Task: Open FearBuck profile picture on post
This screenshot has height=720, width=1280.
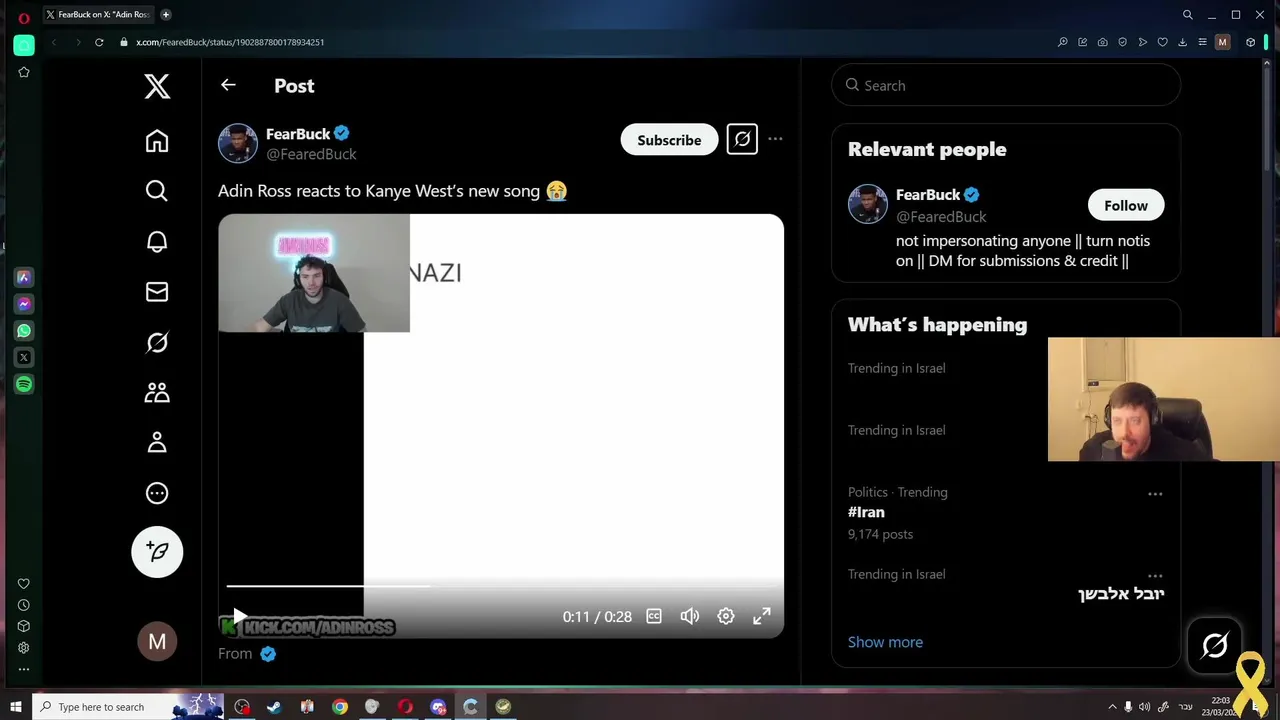Action: pos(238,143)
